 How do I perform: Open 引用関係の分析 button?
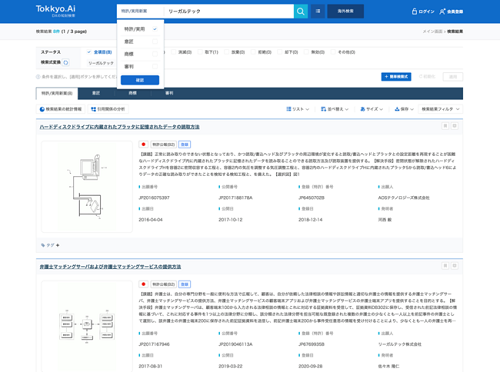pos(108,109)
